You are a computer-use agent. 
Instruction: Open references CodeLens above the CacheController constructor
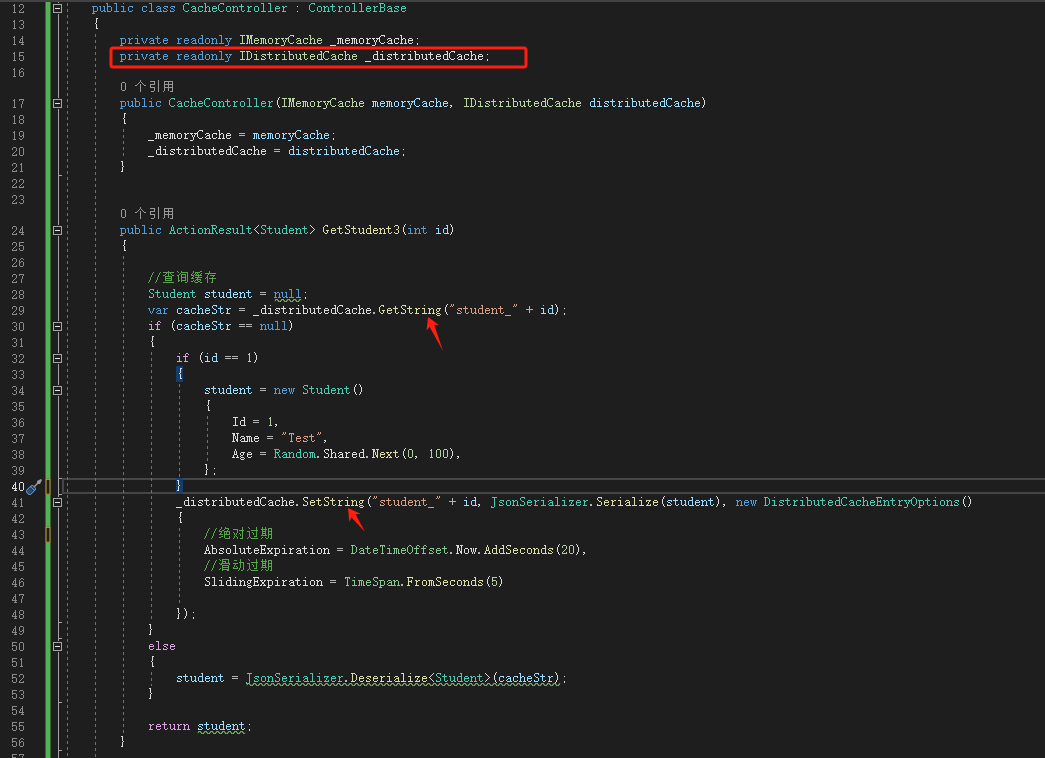pos(147,87)
